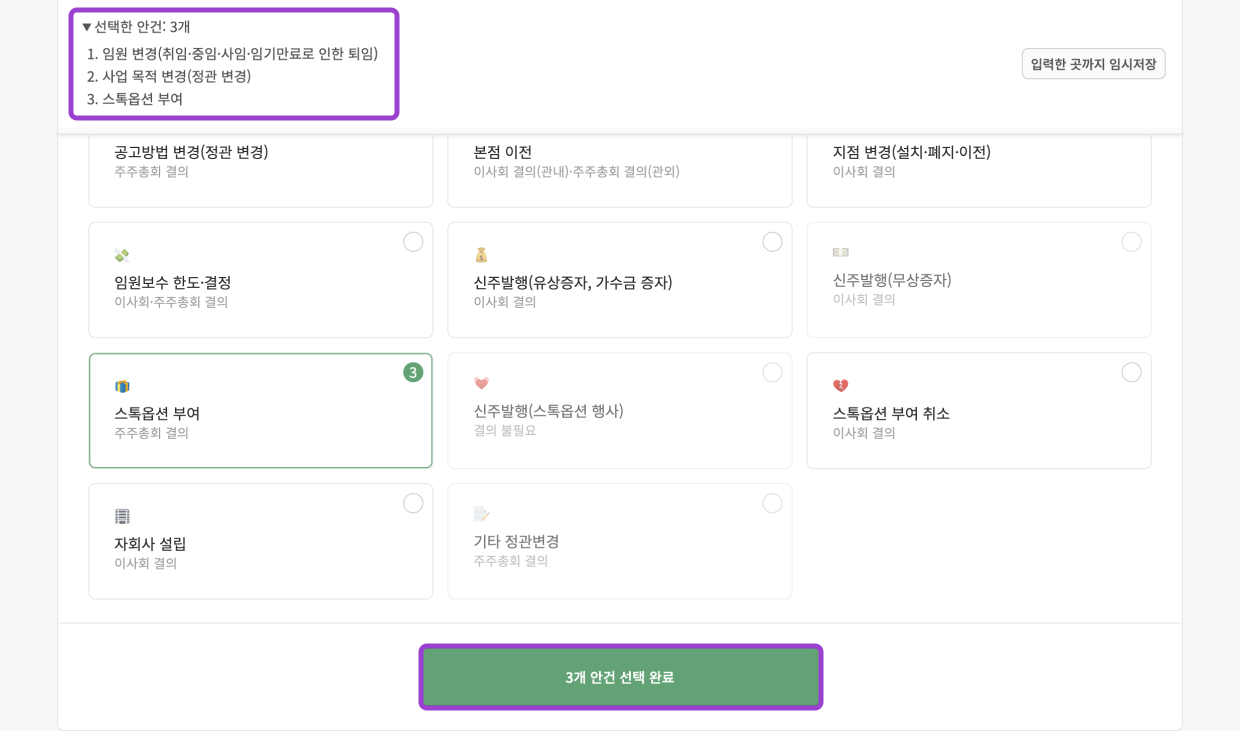Click the heart icon for 신주발행(스톡옵션 행사)
This screenshot has height=731, width=1240.
click(481, 383)
